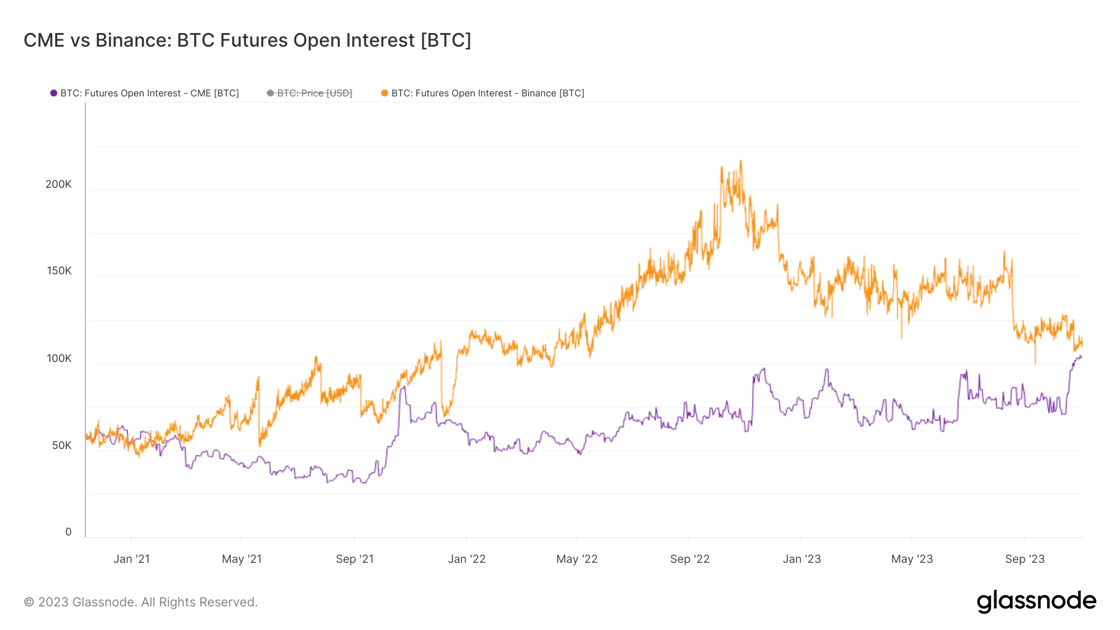
Task: Click the glassnode logo
Action: click(x=1036, y=601)
